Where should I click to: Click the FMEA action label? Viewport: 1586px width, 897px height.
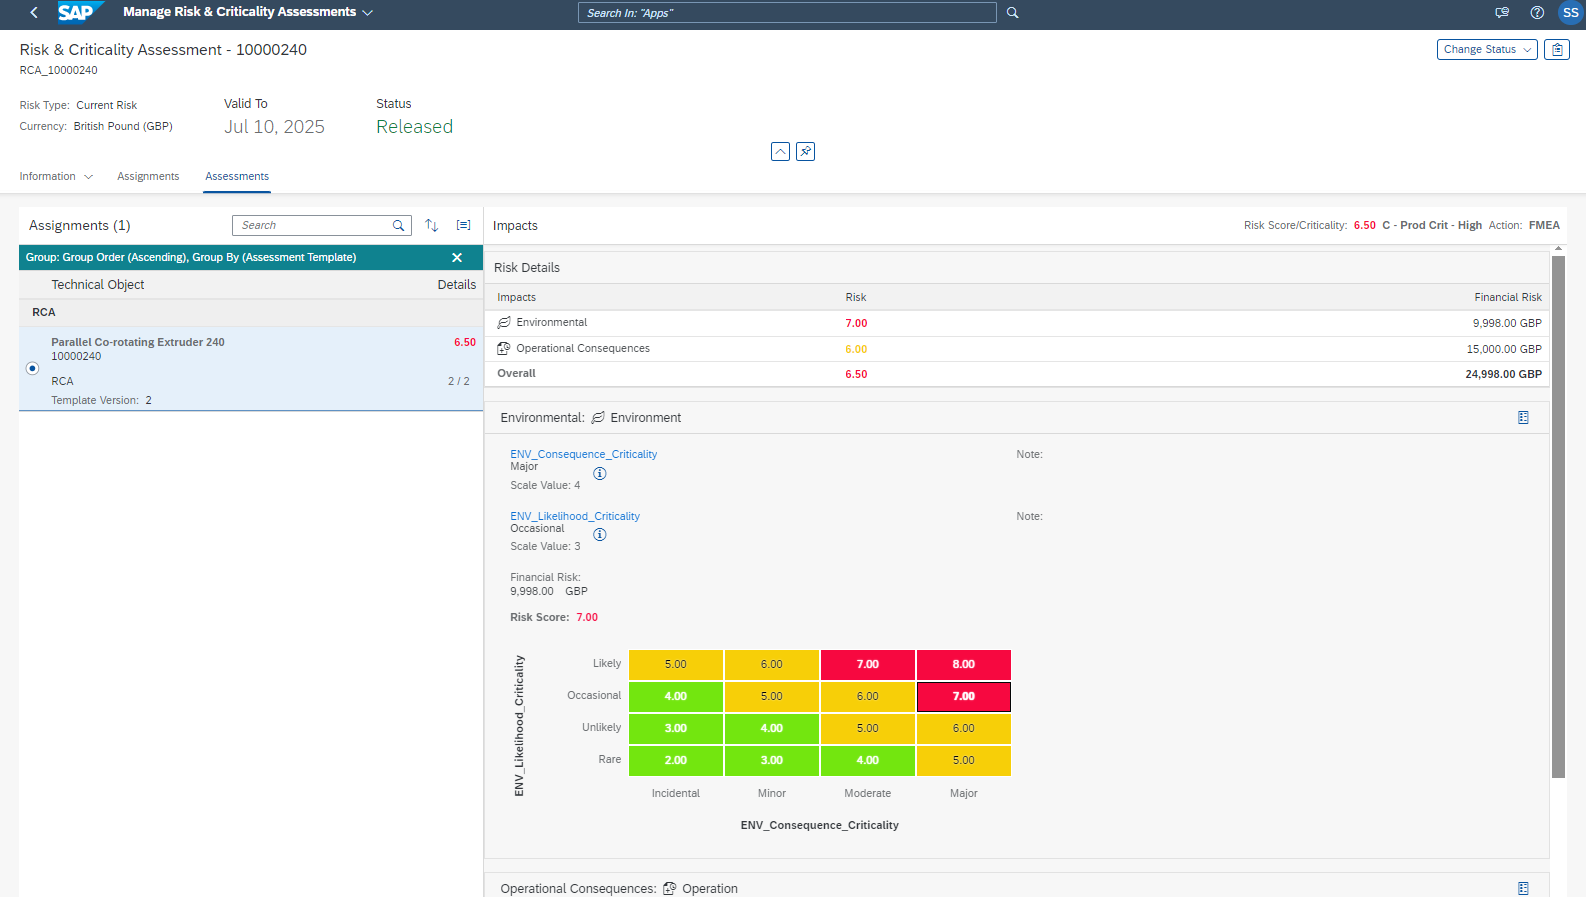pos(1544,226)
